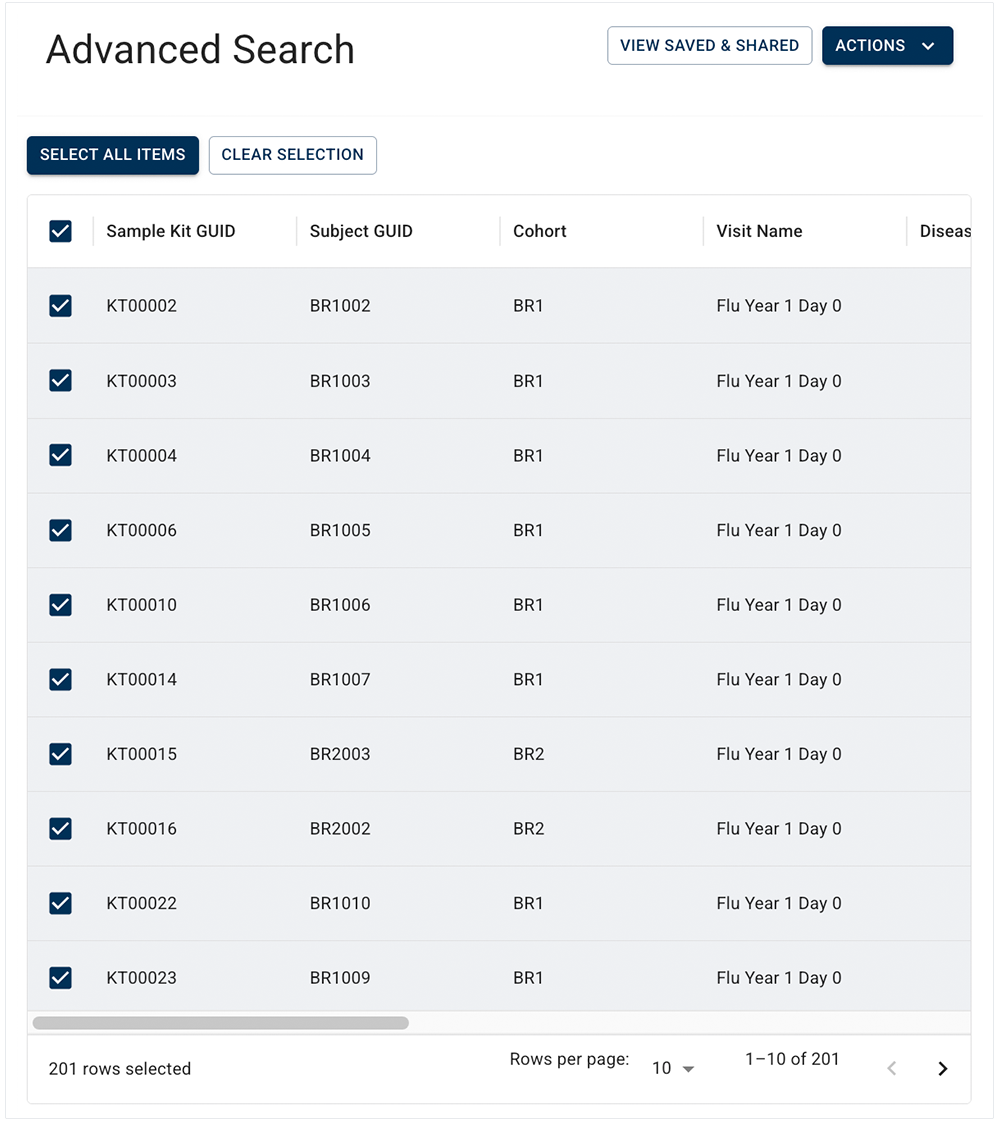Uncheck the row for KT00004
The height and width of the screenshot is (1126, 1000).
[x=61, y=456]
